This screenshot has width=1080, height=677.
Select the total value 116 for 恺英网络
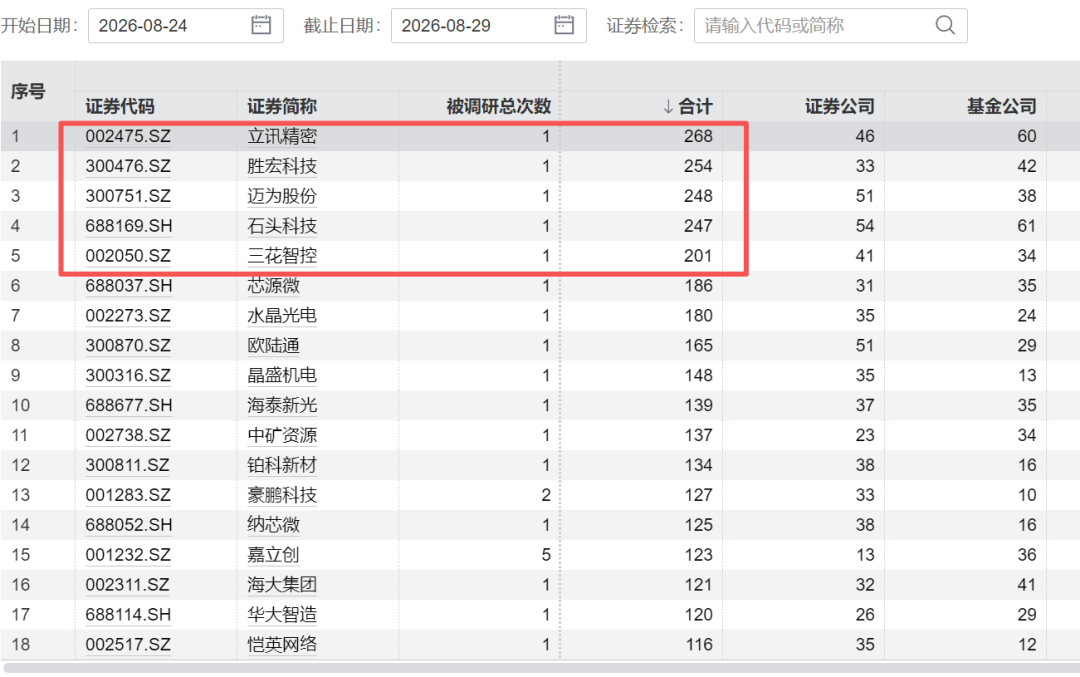coord(699,645)
